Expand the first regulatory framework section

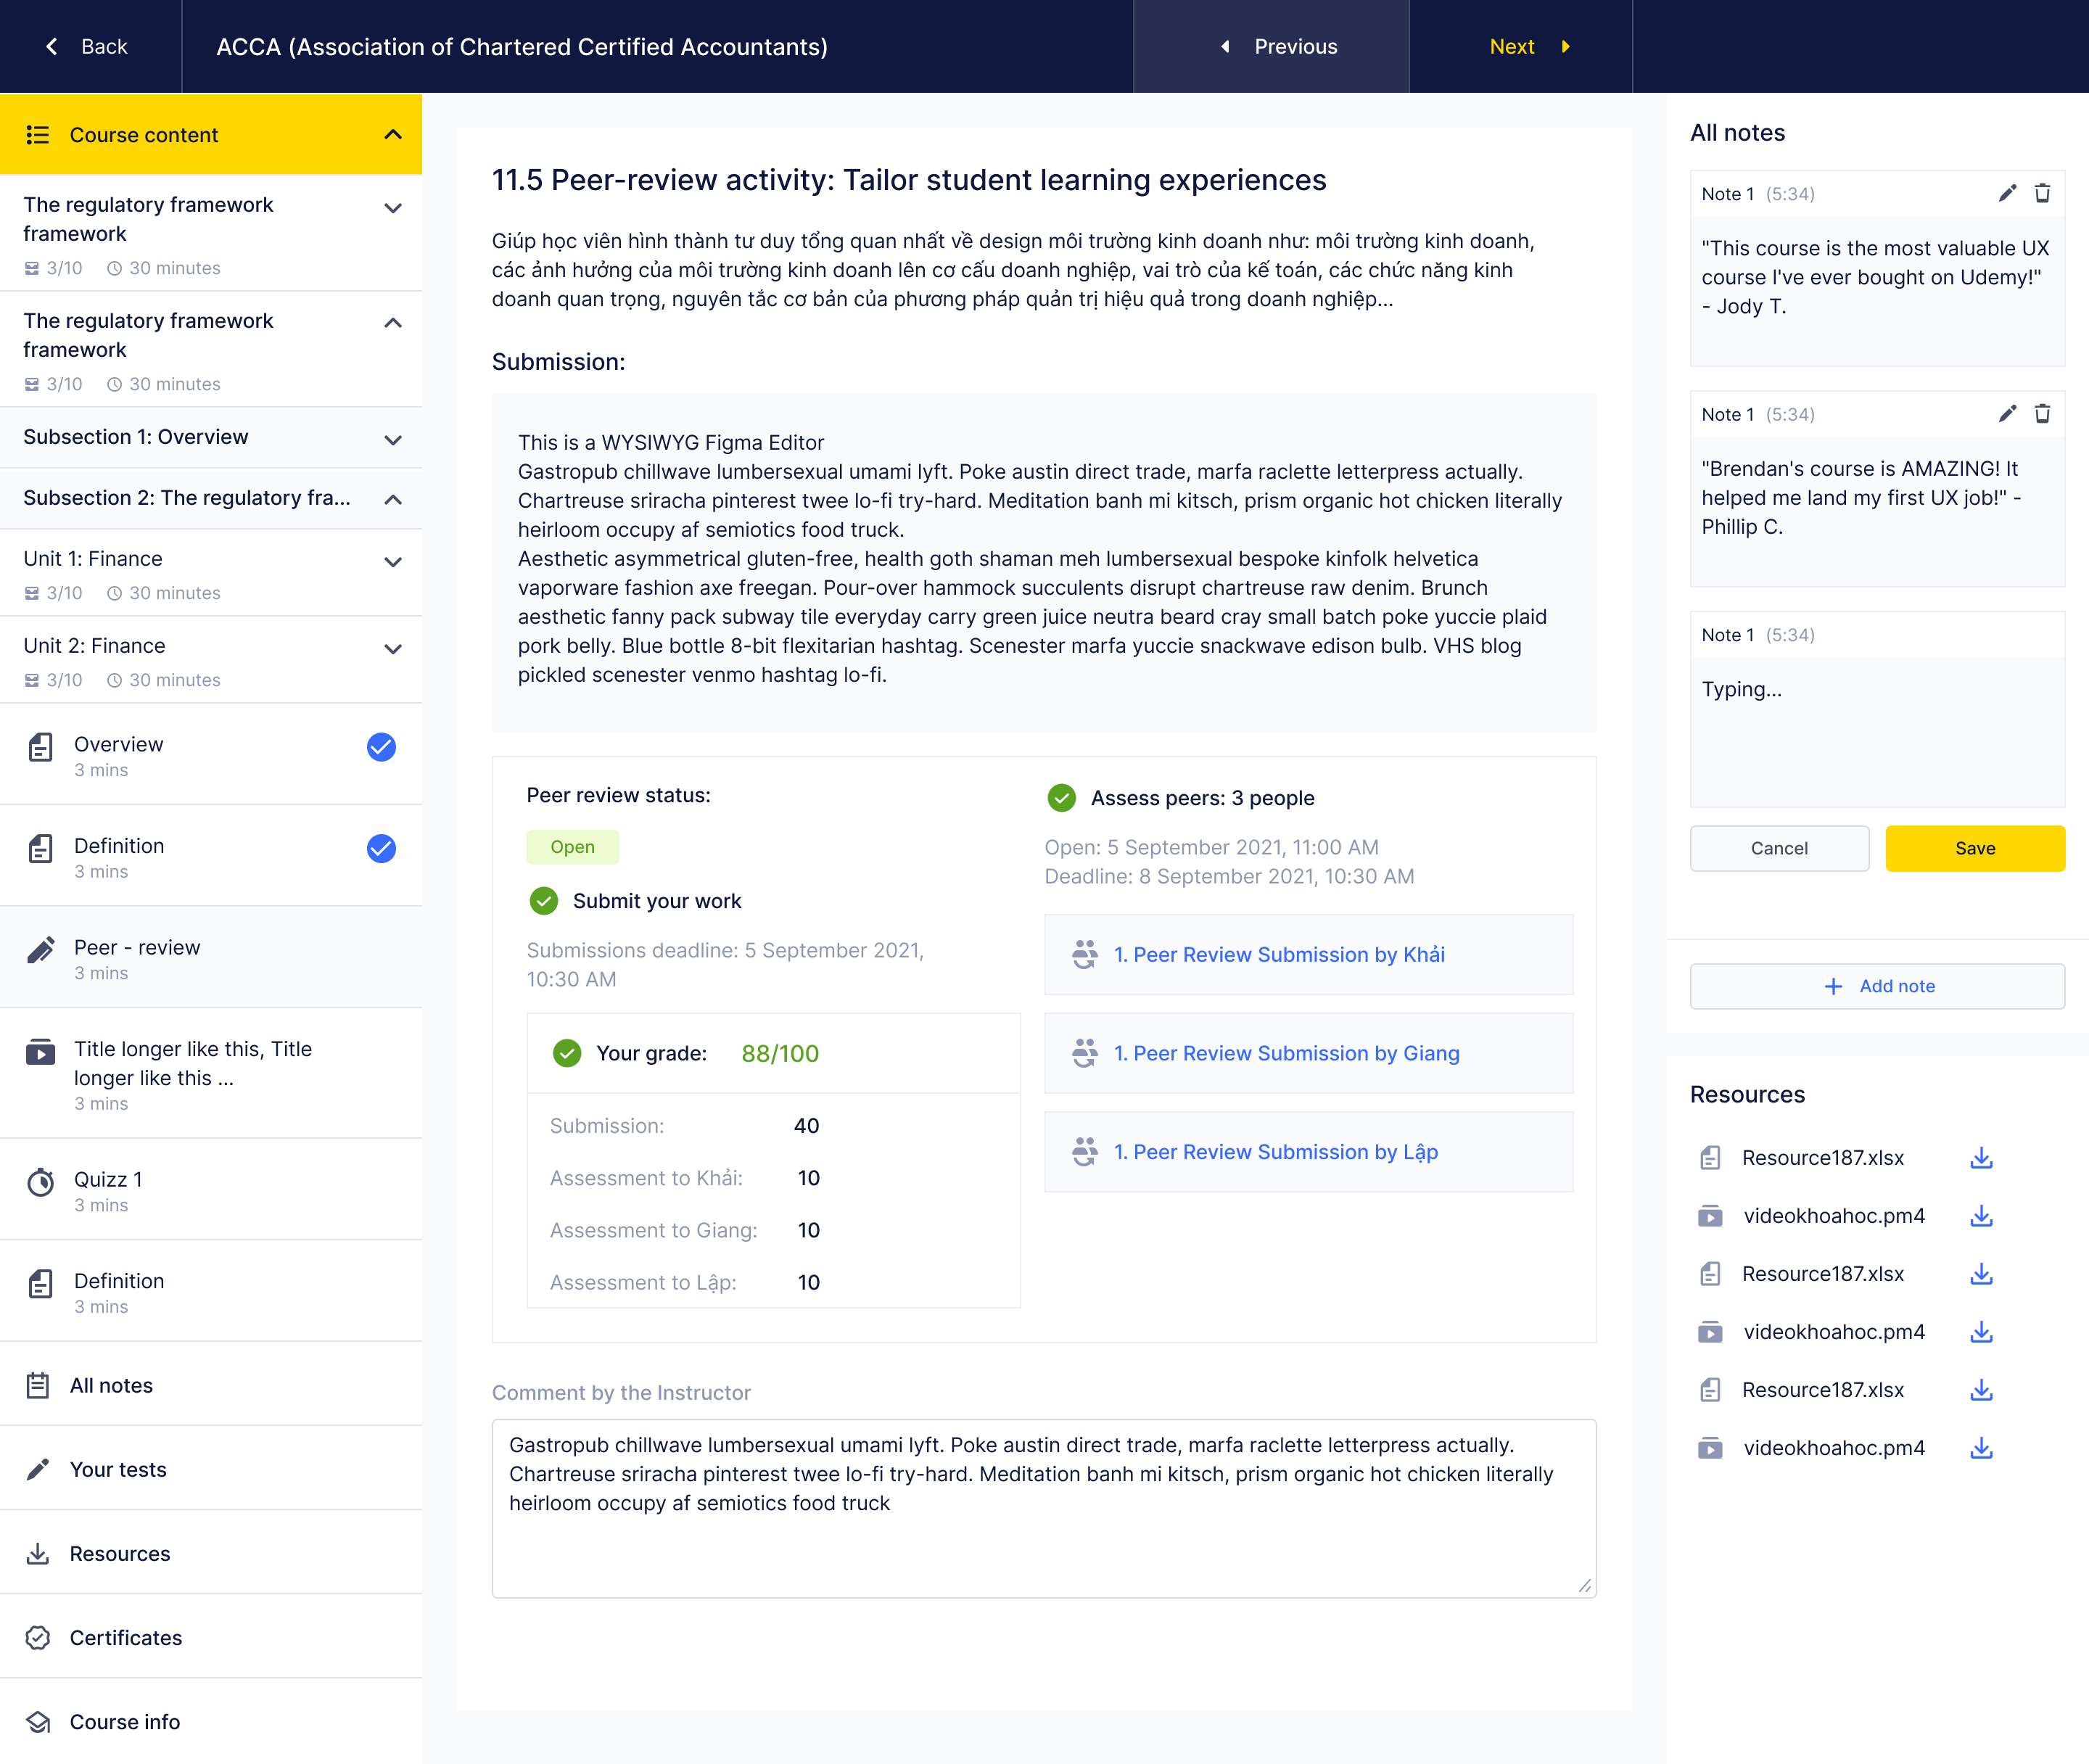[x=393, y=208]
